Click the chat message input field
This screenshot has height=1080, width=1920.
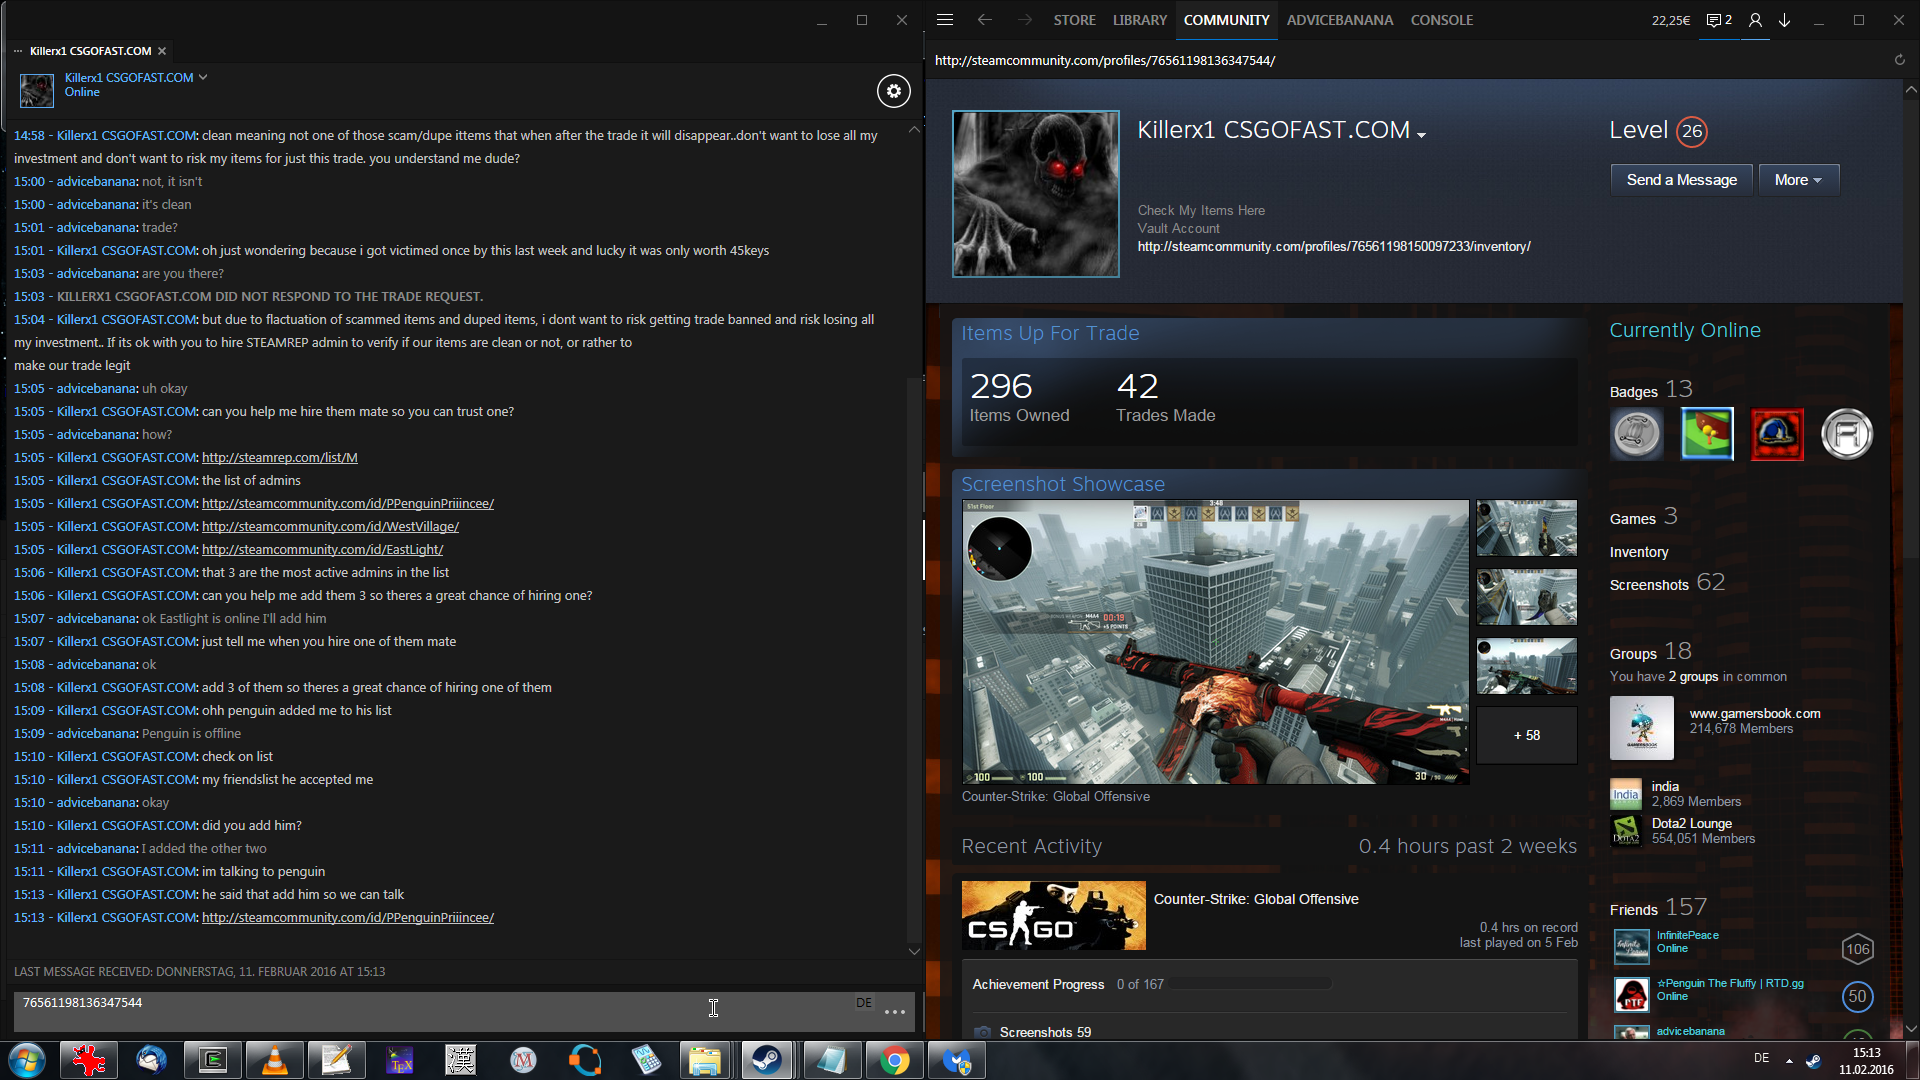pos(400,1010)
